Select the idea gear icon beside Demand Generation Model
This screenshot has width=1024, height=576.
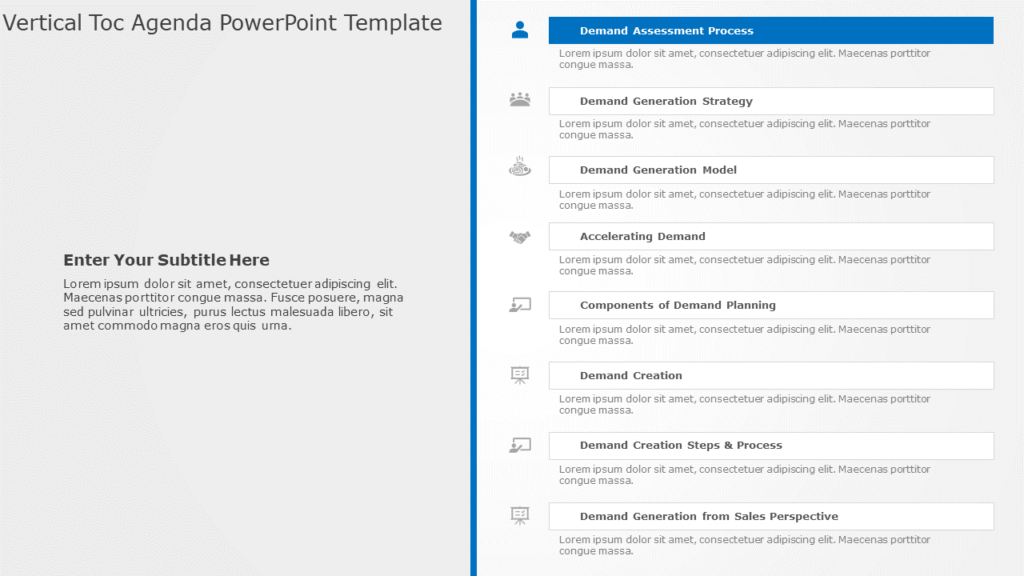coord(518,167)
